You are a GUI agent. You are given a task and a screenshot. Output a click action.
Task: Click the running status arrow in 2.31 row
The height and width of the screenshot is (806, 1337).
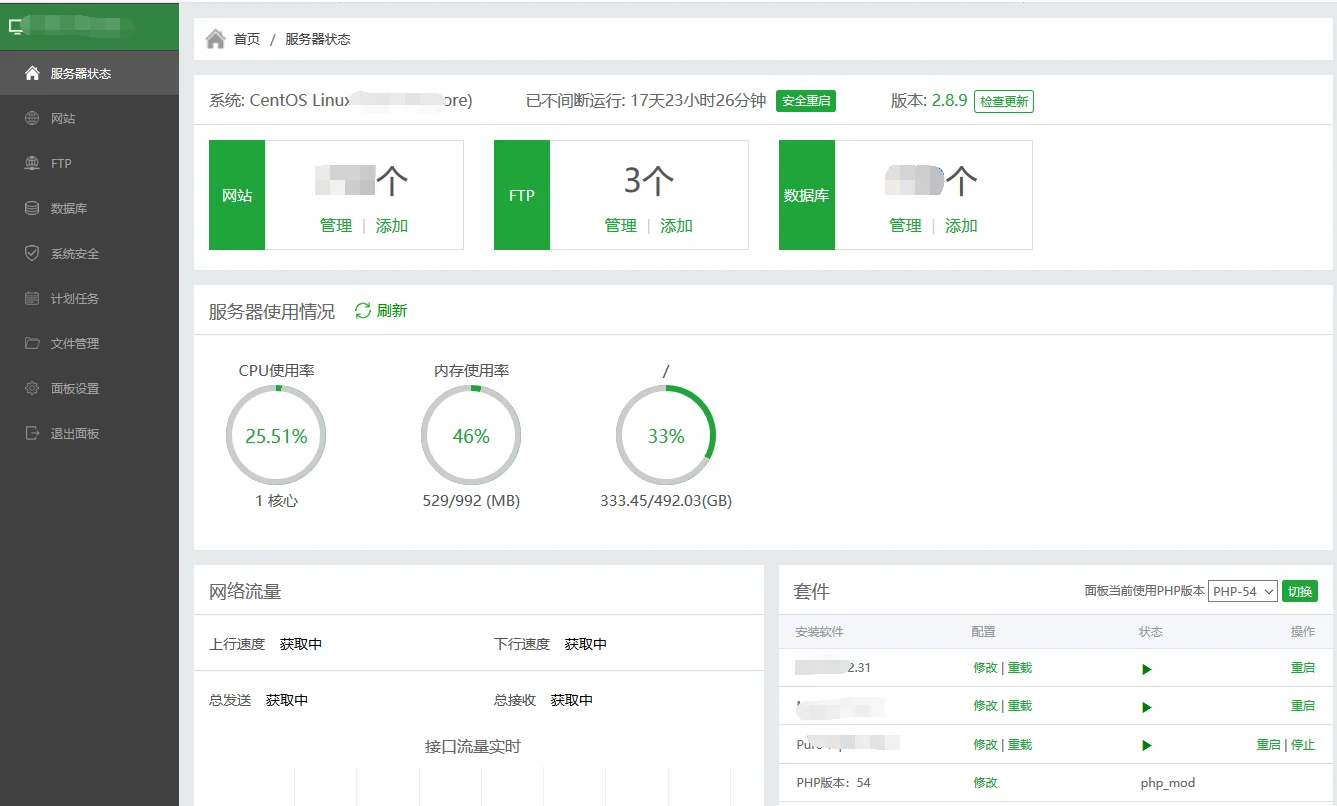1147,669
